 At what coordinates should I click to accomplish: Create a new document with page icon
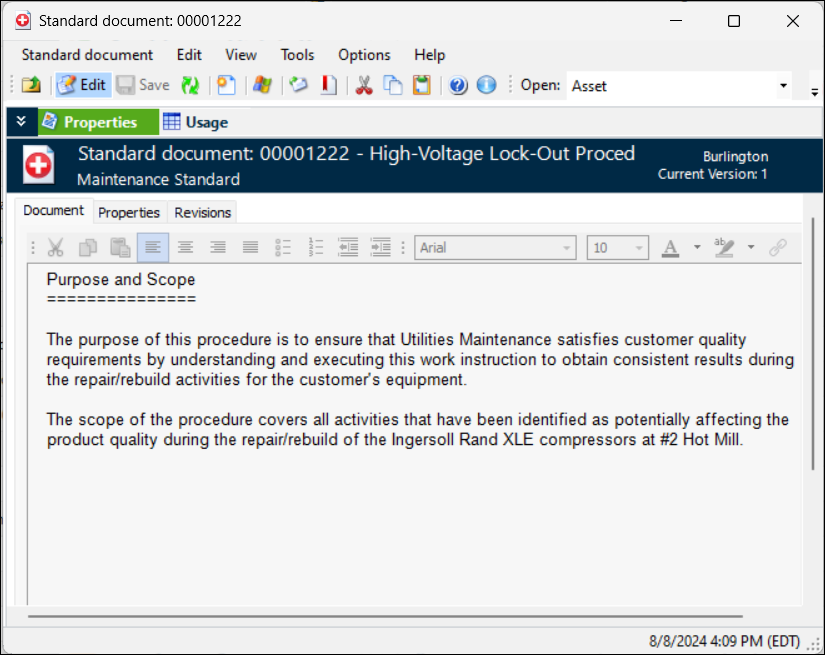coord(226,85)
